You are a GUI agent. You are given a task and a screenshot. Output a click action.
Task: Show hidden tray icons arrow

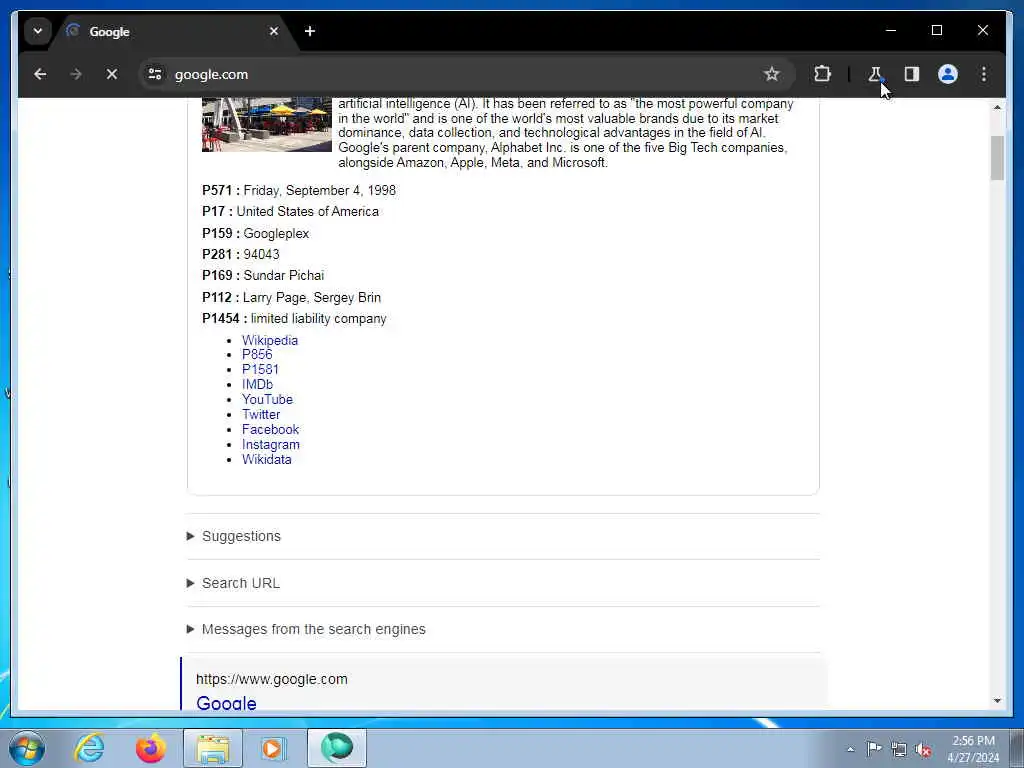(850, 749)
